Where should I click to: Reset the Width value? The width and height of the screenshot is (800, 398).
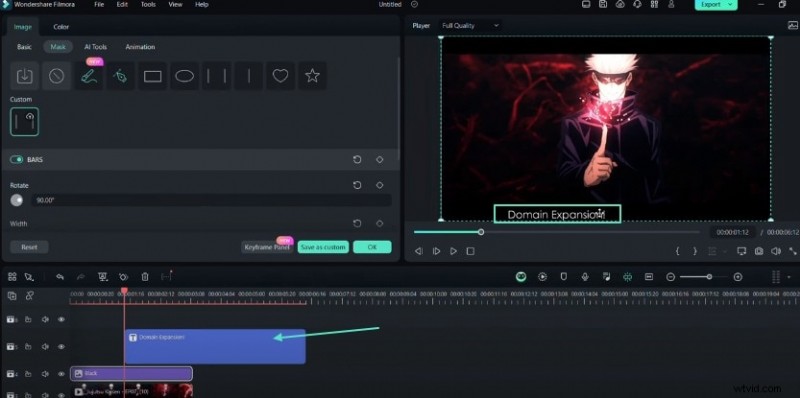pyautogui.click(x=357, y=223)
